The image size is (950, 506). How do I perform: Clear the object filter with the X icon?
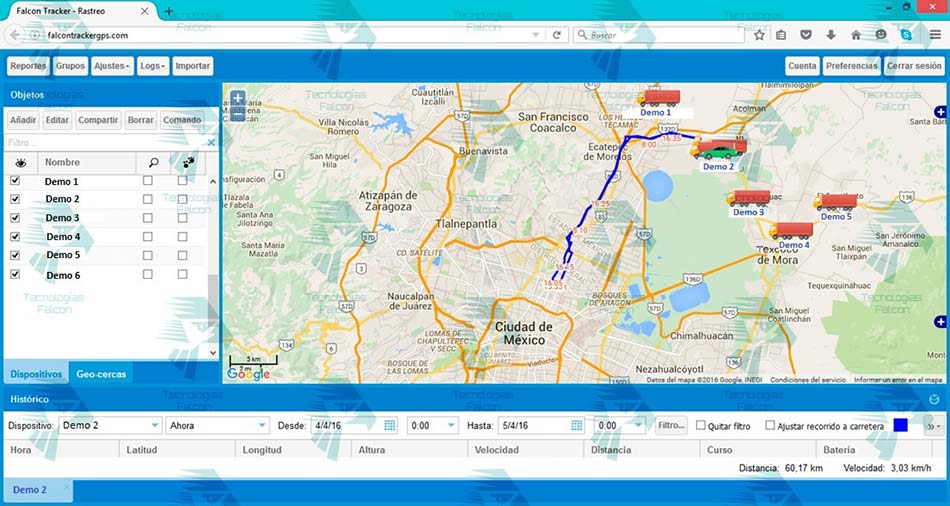point(211,142)
